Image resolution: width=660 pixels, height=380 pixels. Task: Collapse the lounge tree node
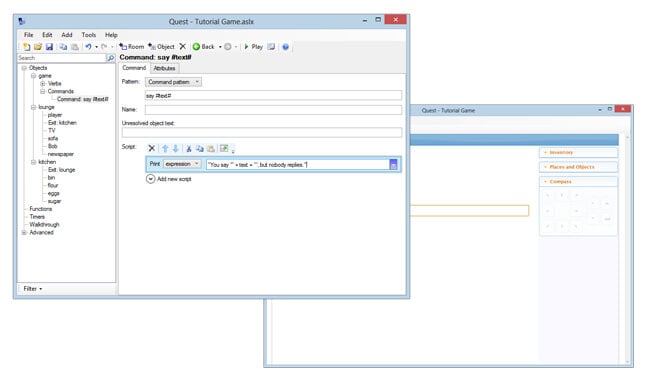(34, 107)
